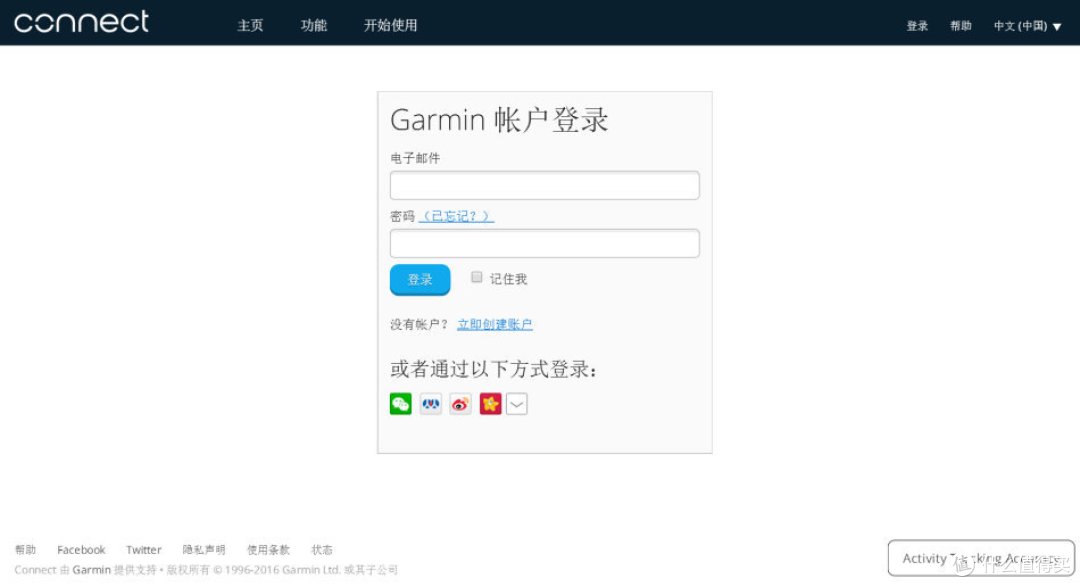Focus the 电子邮件 input field

[x=545, y=185]
